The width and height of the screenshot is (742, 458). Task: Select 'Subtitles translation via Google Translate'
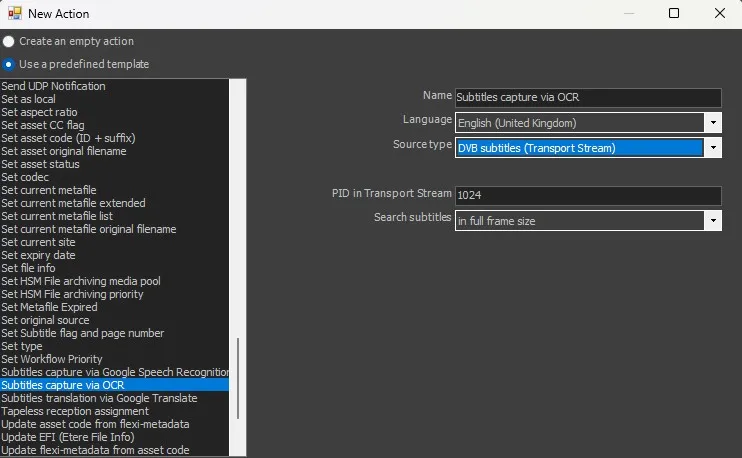tap(99, 398)
